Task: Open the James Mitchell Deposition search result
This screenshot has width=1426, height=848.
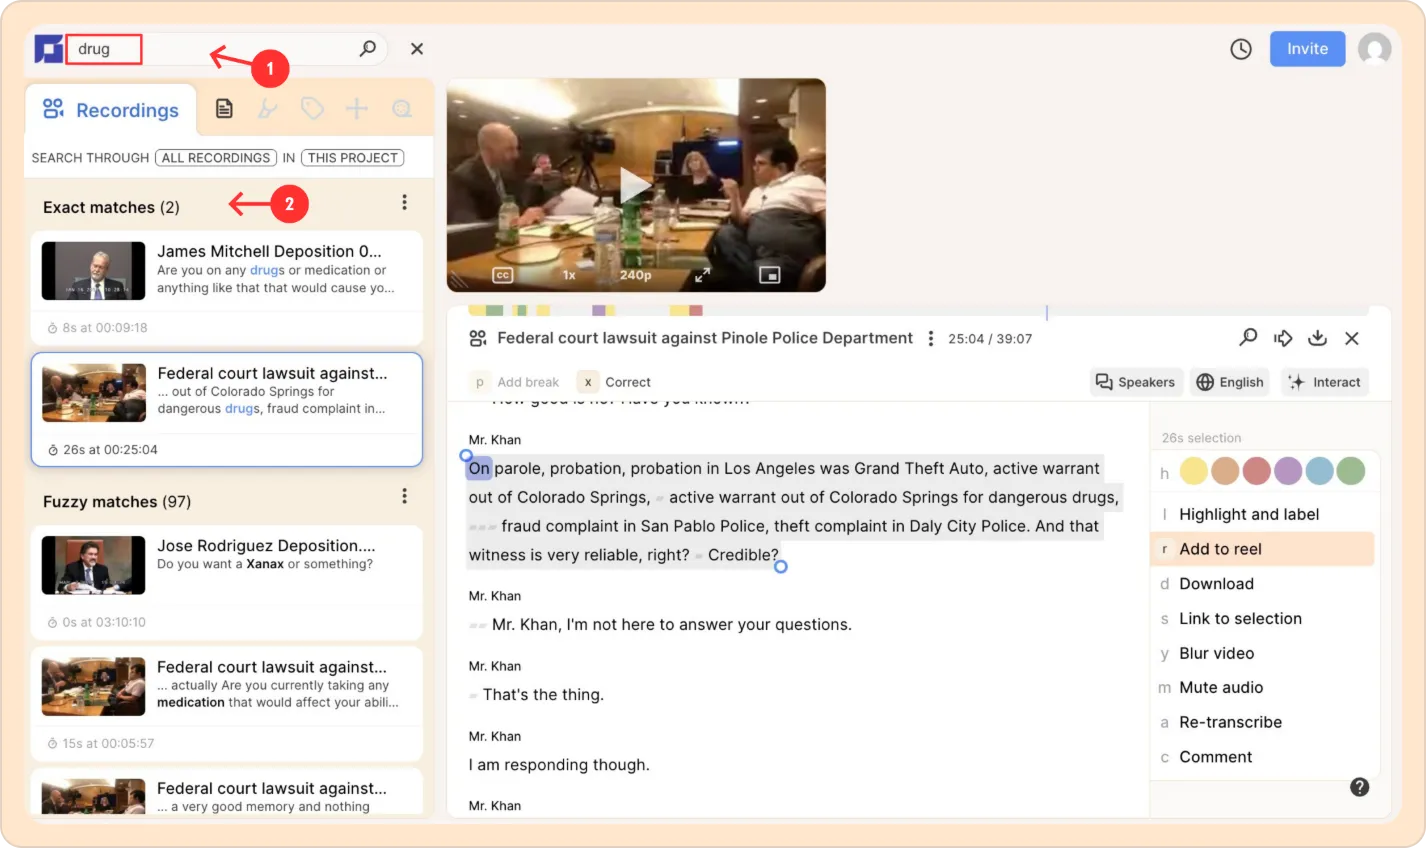Action: pyautogui.click(x=227, y=288)
